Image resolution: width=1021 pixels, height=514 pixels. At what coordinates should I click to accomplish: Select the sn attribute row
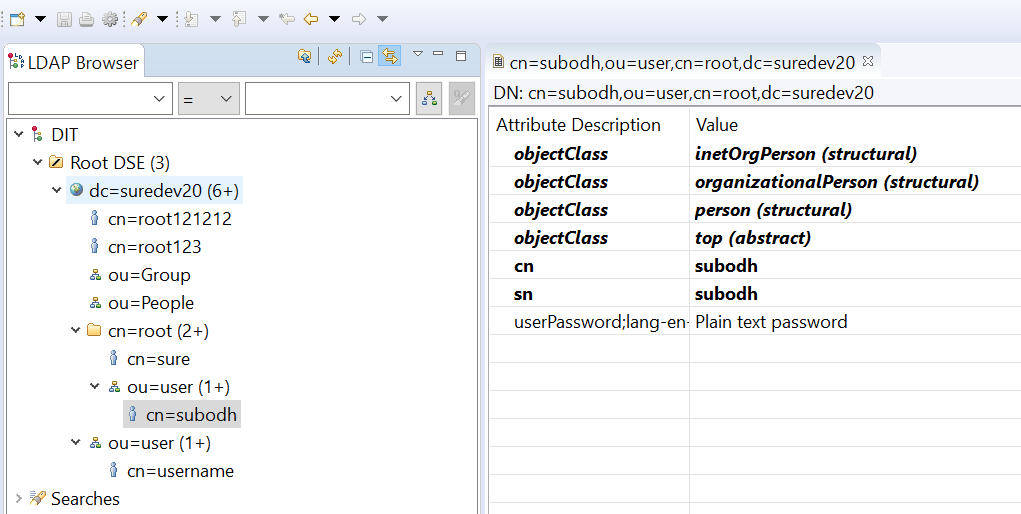pyautogui.click(x=755, y=294)
